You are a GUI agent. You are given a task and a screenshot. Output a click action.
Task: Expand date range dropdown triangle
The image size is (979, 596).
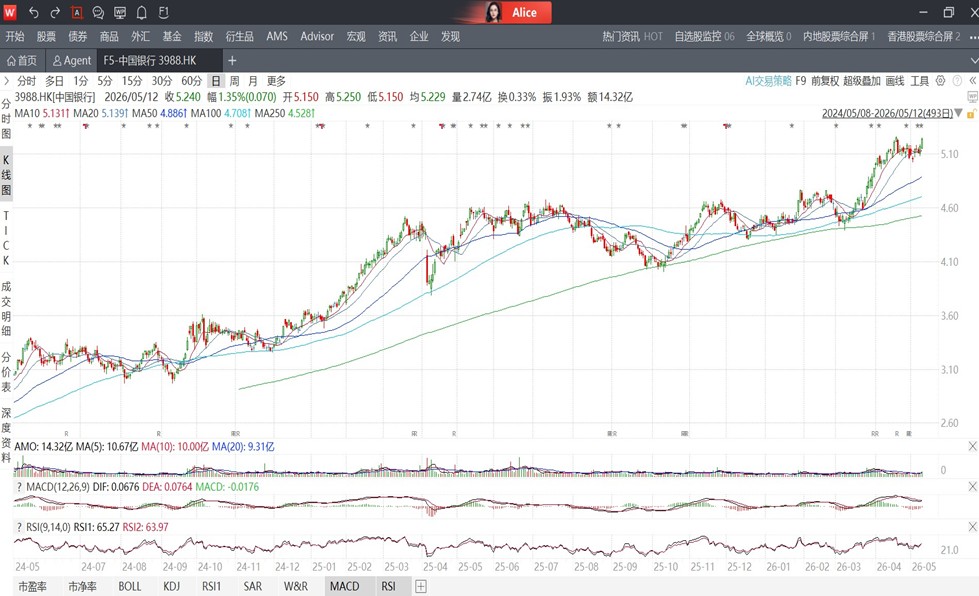[x=958, y=113]
